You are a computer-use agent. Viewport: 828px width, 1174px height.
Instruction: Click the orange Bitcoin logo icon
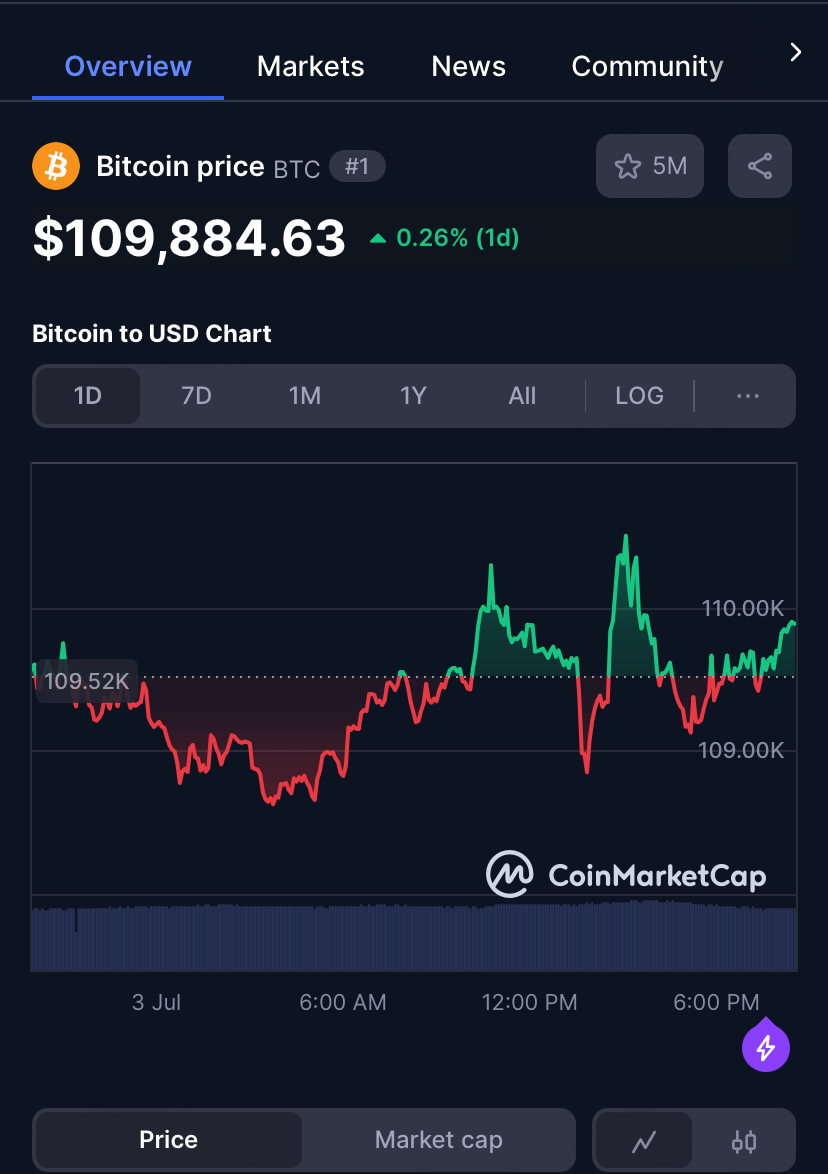coord(56,166)
